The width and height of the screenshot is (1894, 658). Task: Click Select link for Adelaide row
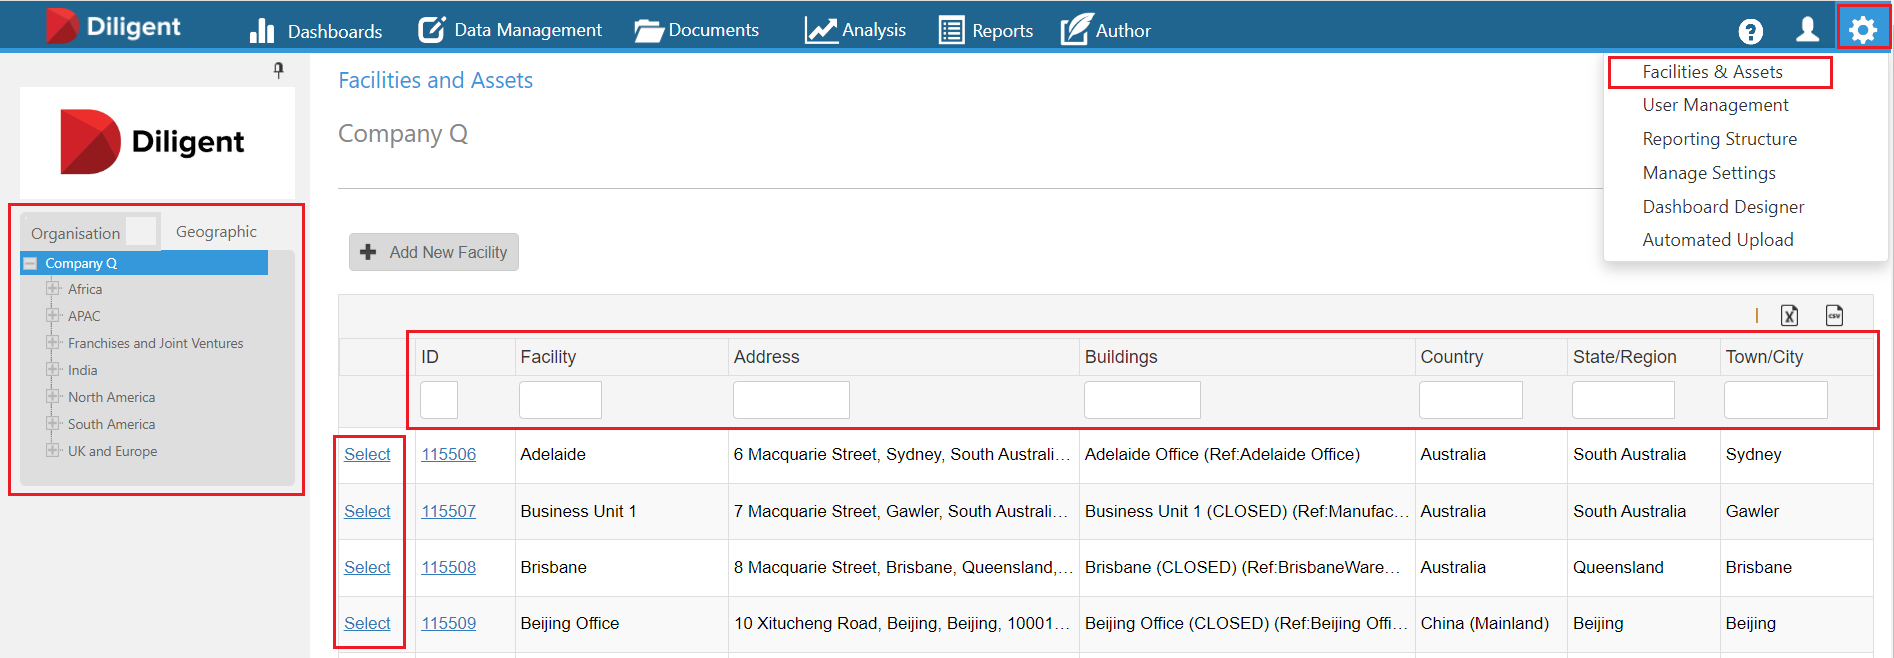[x=367, y=454]
